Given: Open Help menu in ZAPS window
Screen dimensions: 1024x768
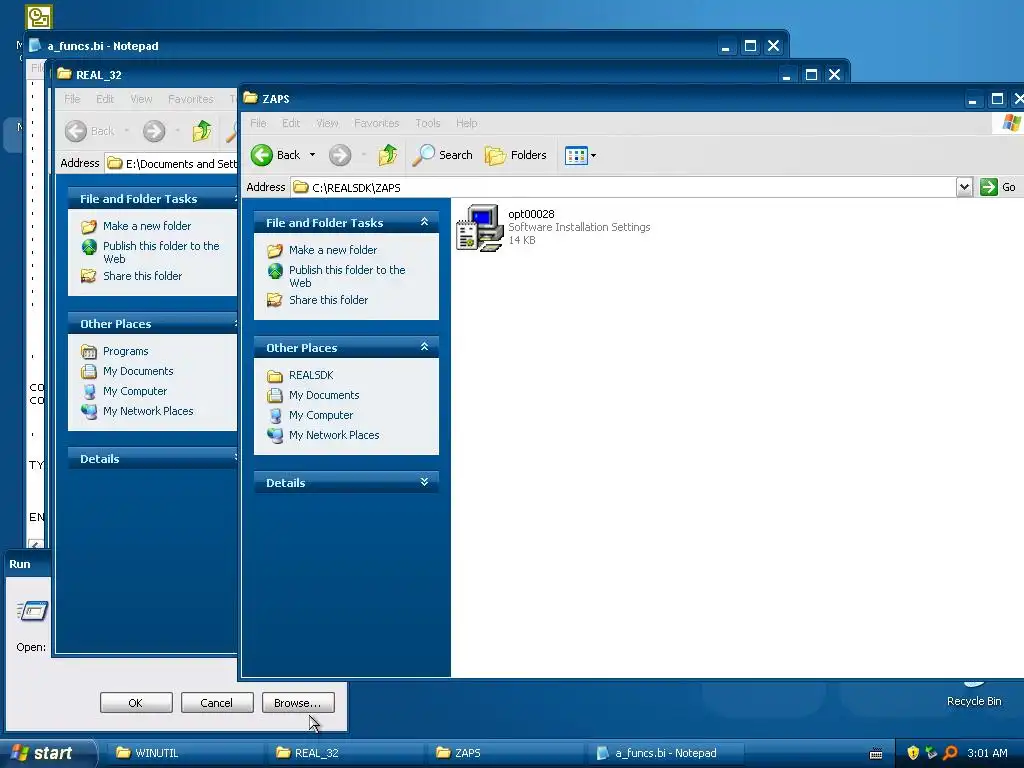Looking at the screenshot, I should tap(466, 123).
